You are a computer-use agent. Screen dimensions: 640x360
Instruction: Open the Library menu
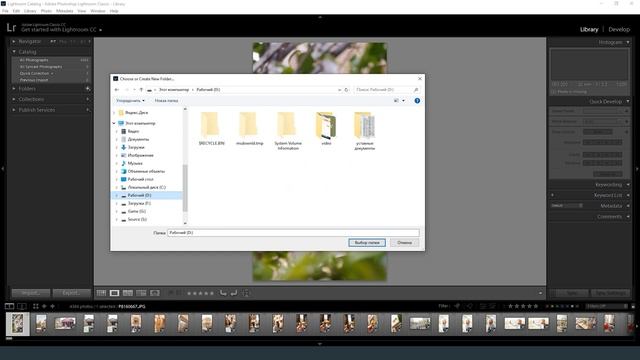pos(30,11)
